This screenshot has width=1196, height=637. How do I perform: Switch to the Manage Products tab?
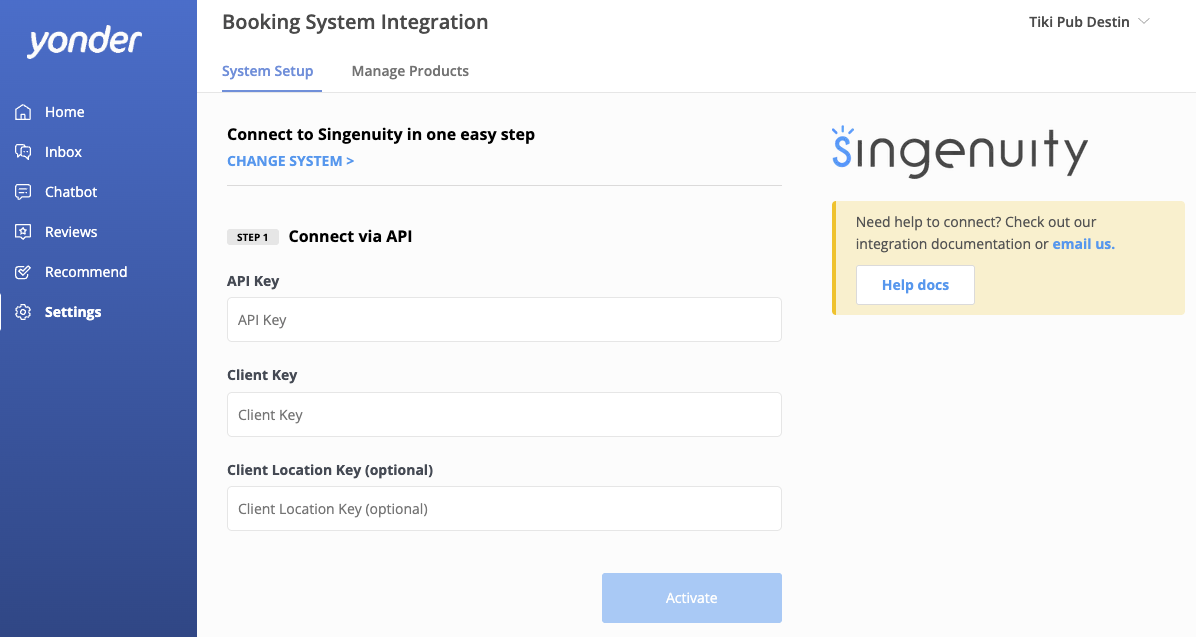point(410,71)
